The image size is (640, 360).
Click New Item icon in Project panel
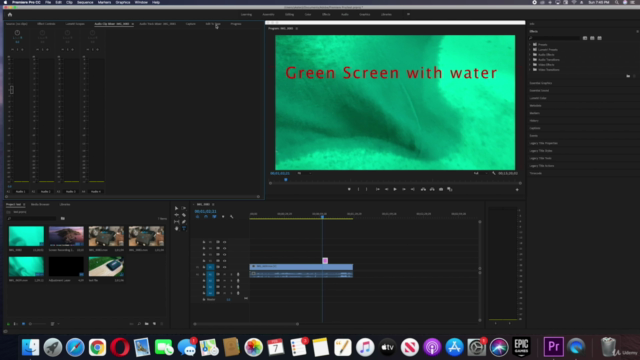click(154, 324)
